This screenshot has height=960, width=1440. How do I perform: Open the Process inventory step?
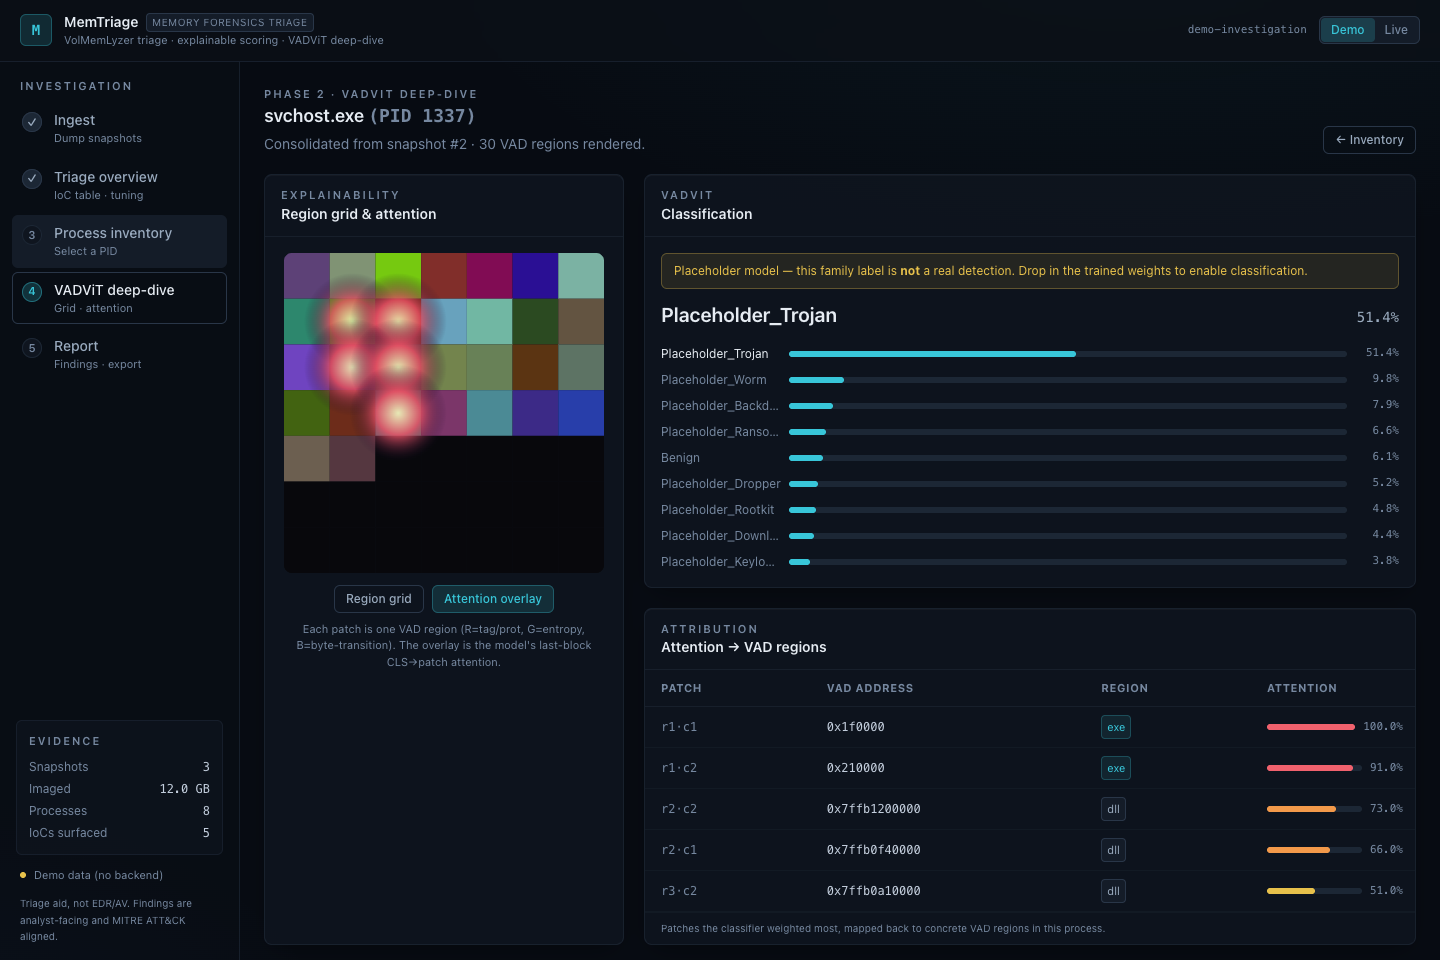119,241
